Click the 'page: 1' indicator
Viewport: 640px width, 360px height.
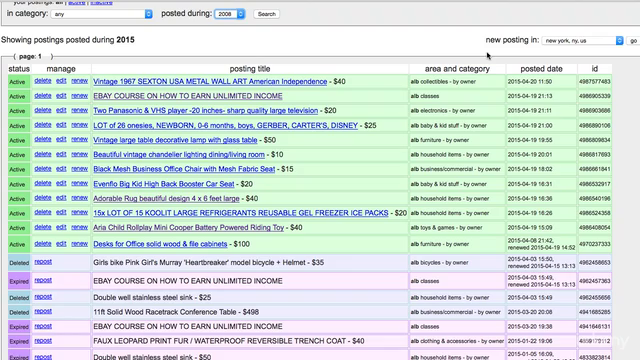pyautogui.click(x=30, y=56)
